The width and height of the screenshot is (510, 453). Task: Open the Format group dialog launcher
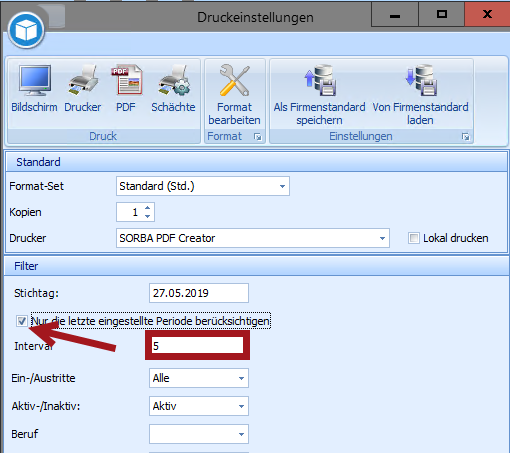(258, 137)
